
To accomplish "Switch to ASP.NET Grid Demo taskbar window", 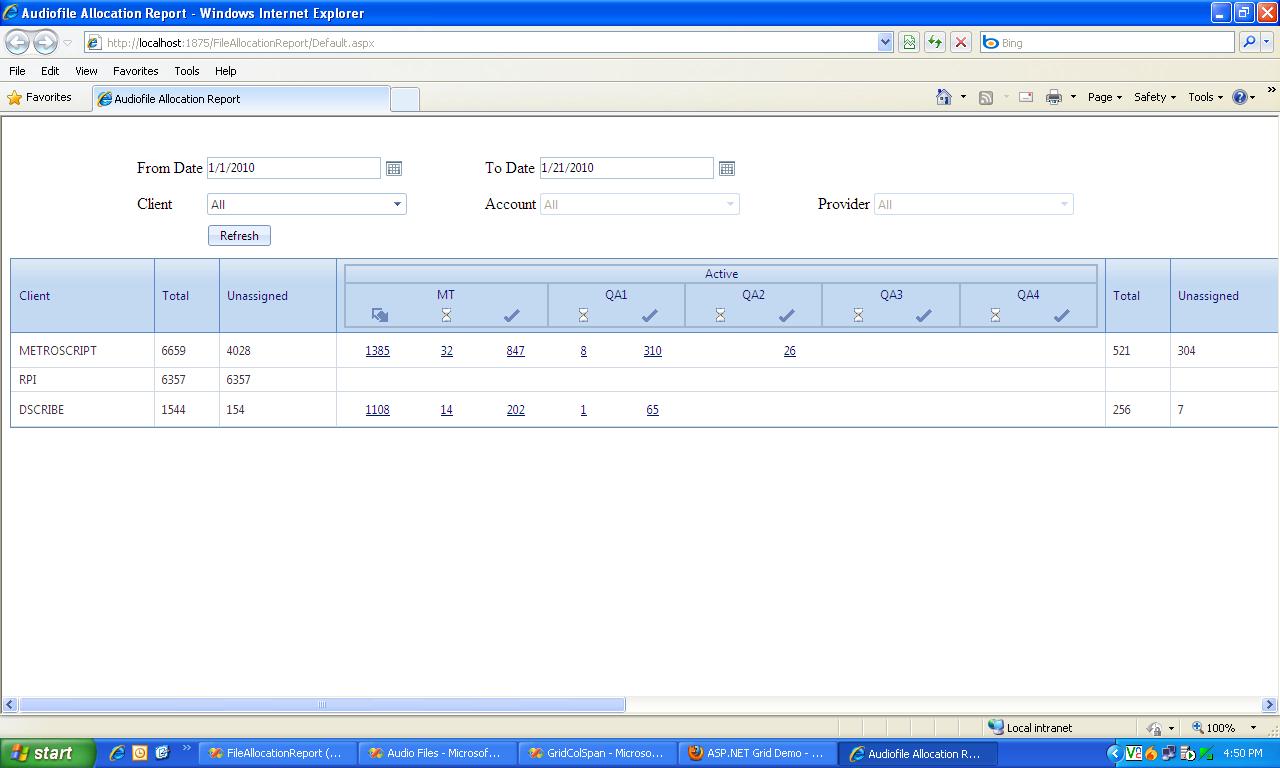I will (x=756, y=753).
